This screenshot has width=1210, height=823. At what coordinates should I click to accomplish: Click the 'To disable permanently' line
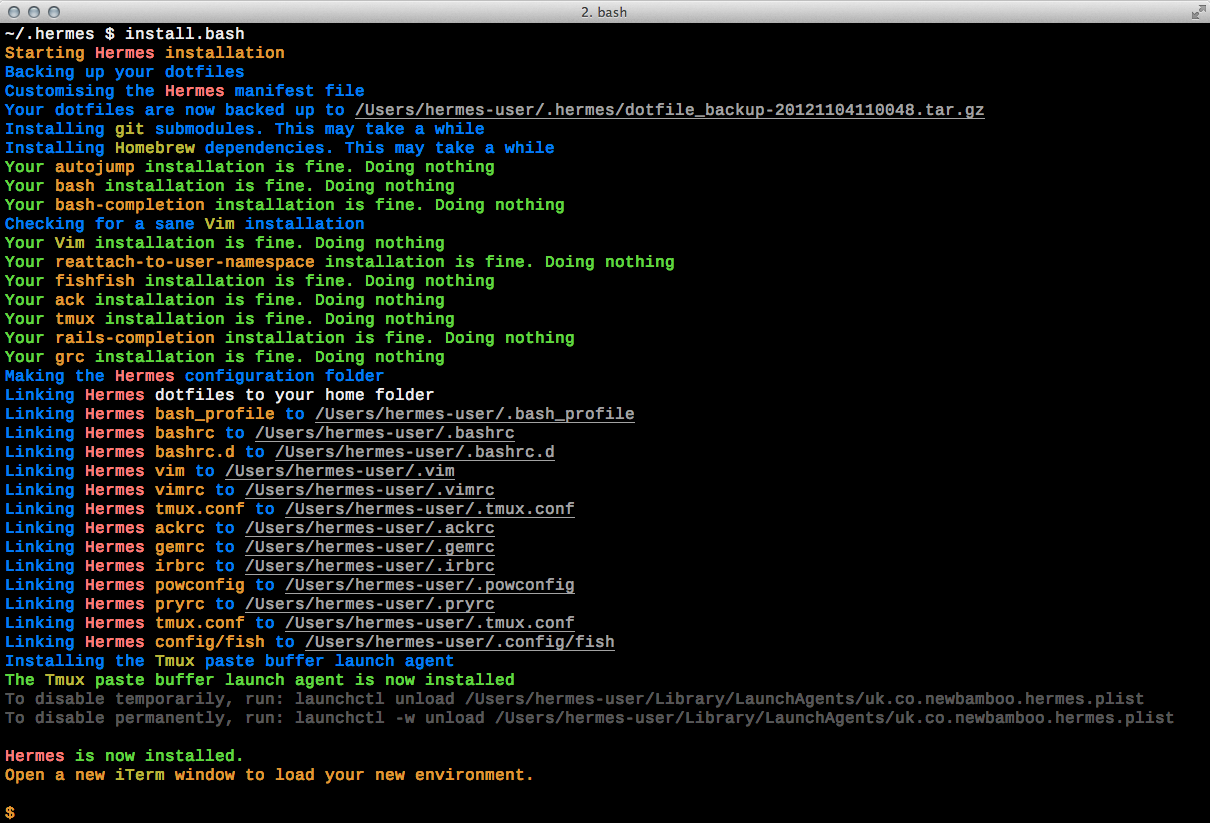(590, 718)
